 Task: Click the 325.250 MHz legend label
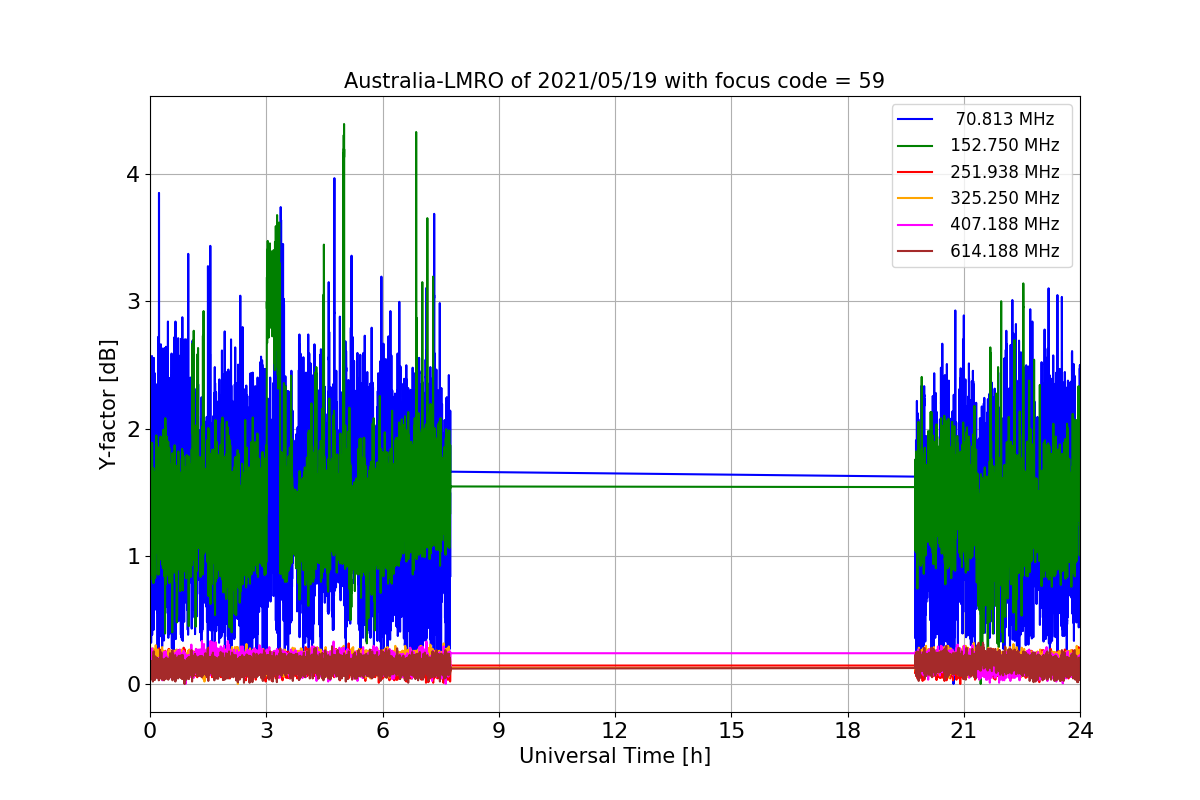(1005, 198)
